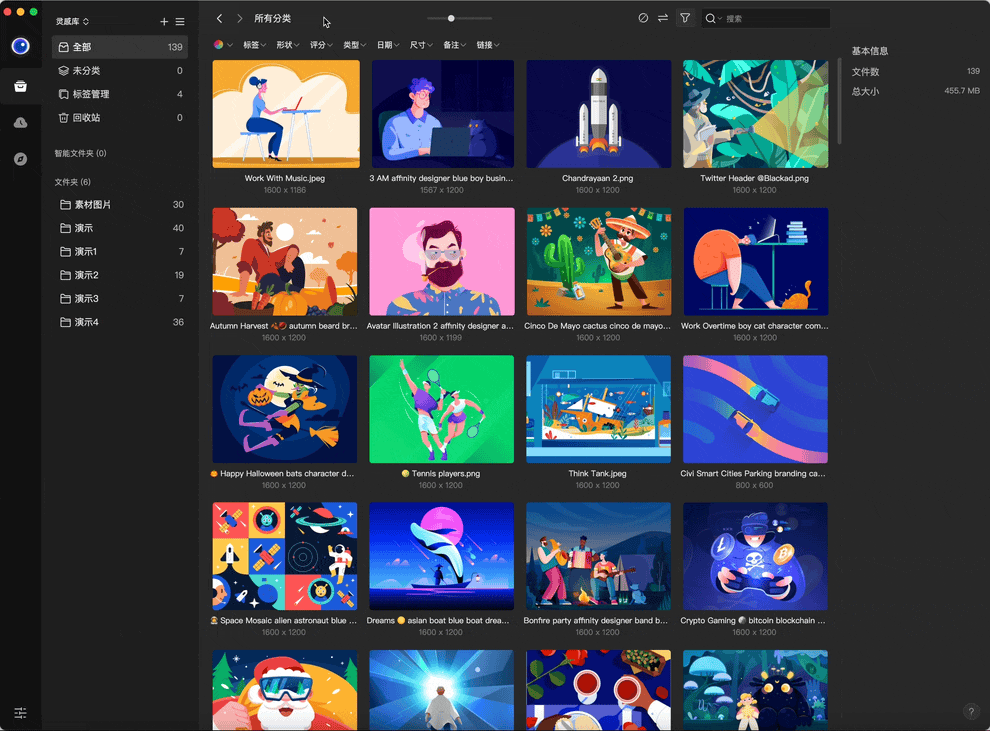Viewport: 990px width, 731px height.
Task: Click the folder icon beside 演示4
Action: coord(65,322)
